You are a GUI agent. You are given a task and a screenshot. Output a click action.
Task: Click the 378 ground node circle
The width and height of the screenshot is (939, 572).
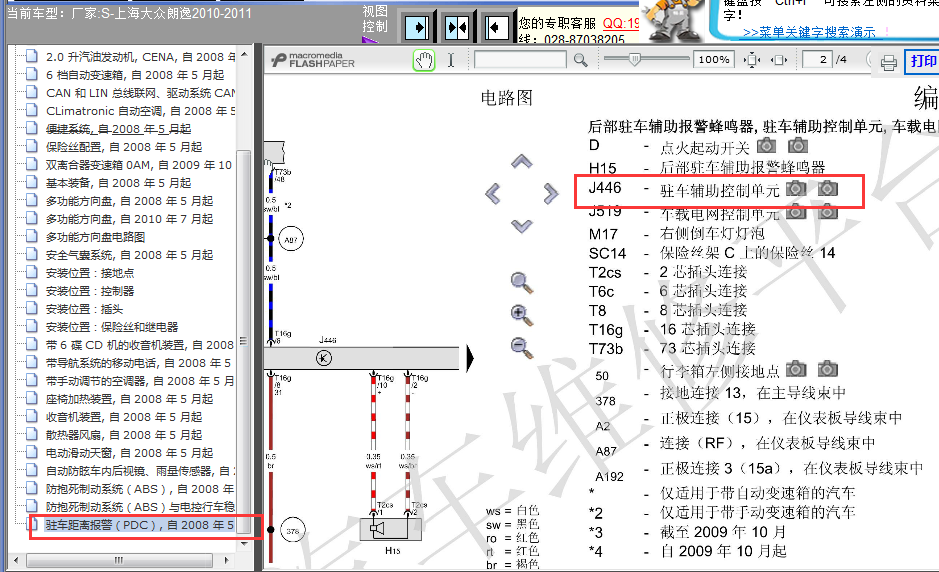pos(293,530)
